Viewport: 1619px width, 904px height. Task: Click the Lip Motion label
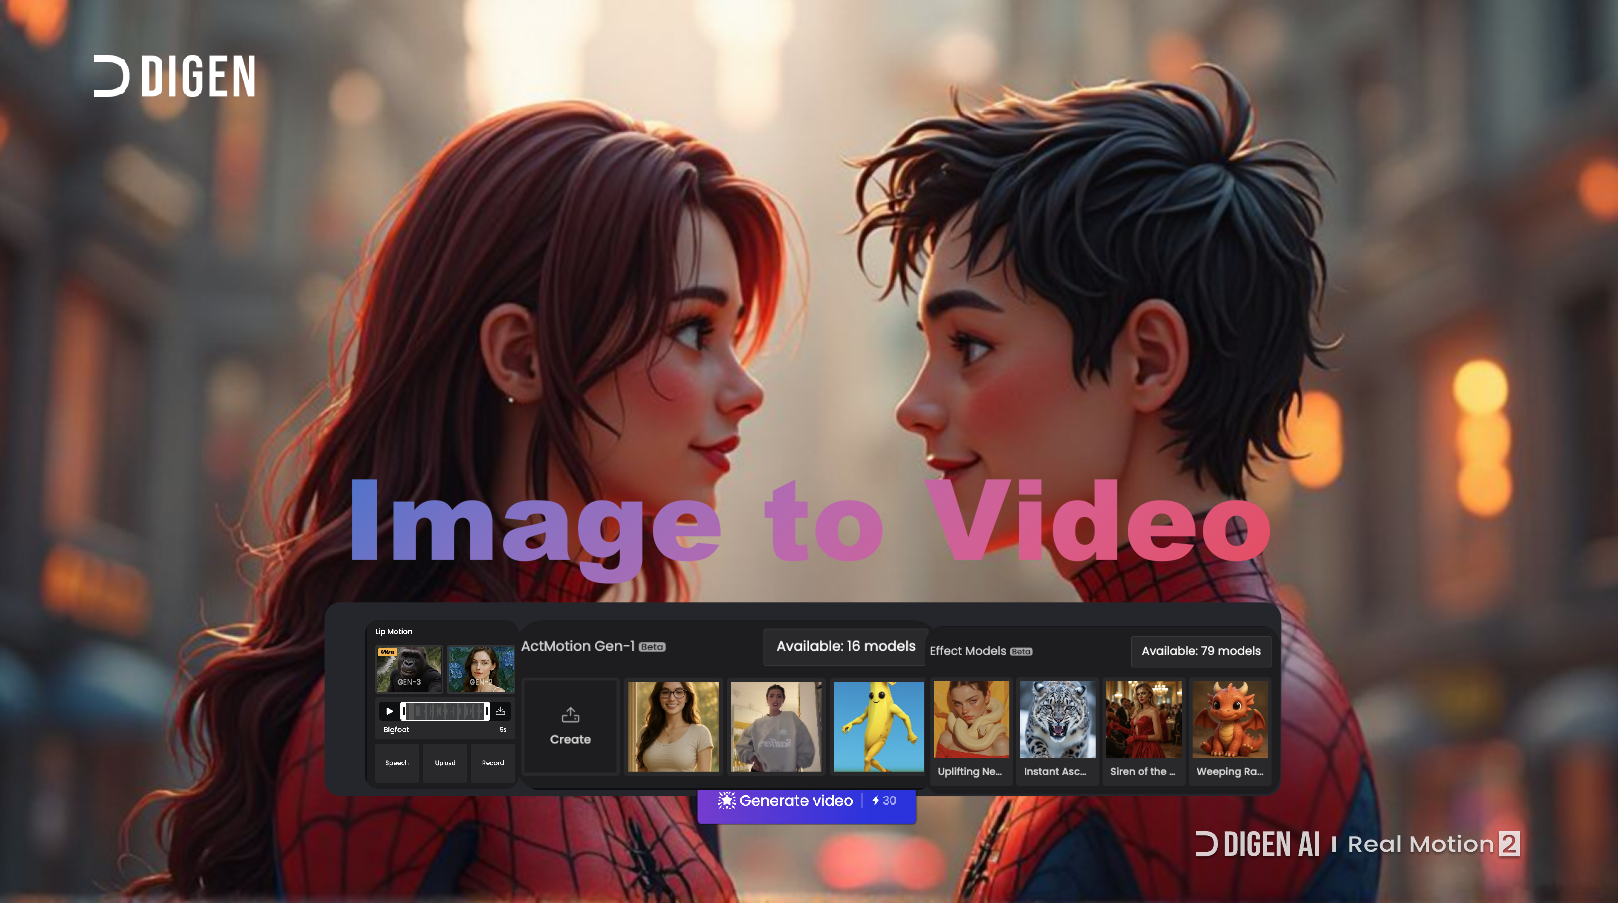[394, 632]
